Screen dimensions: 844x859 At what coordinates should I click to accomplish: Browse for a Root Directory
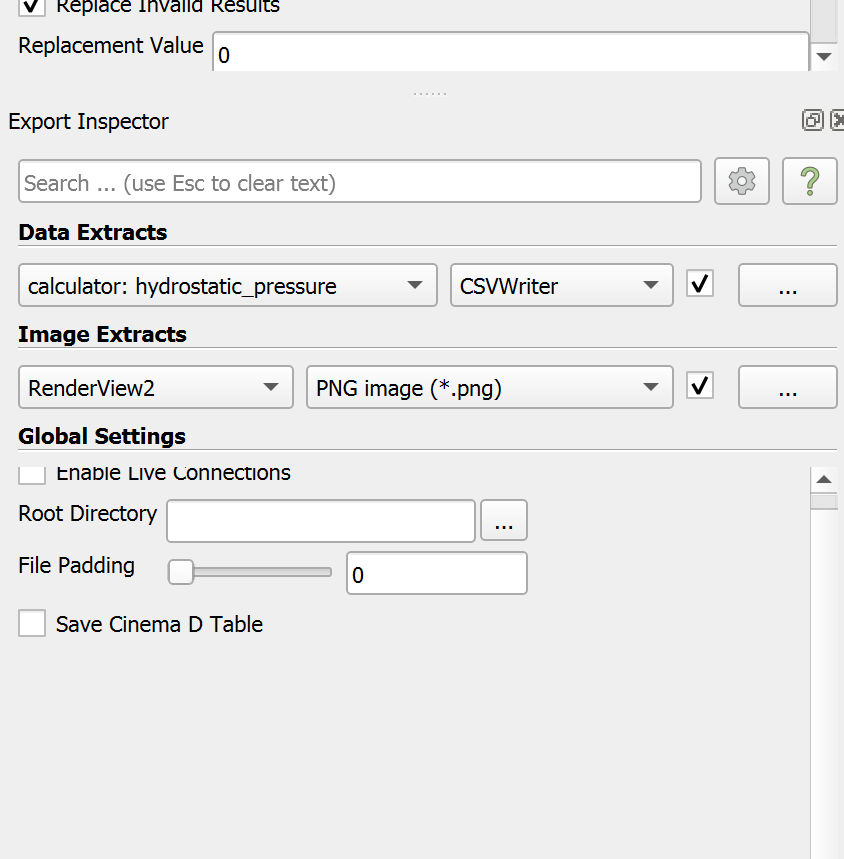coord(504,520)
